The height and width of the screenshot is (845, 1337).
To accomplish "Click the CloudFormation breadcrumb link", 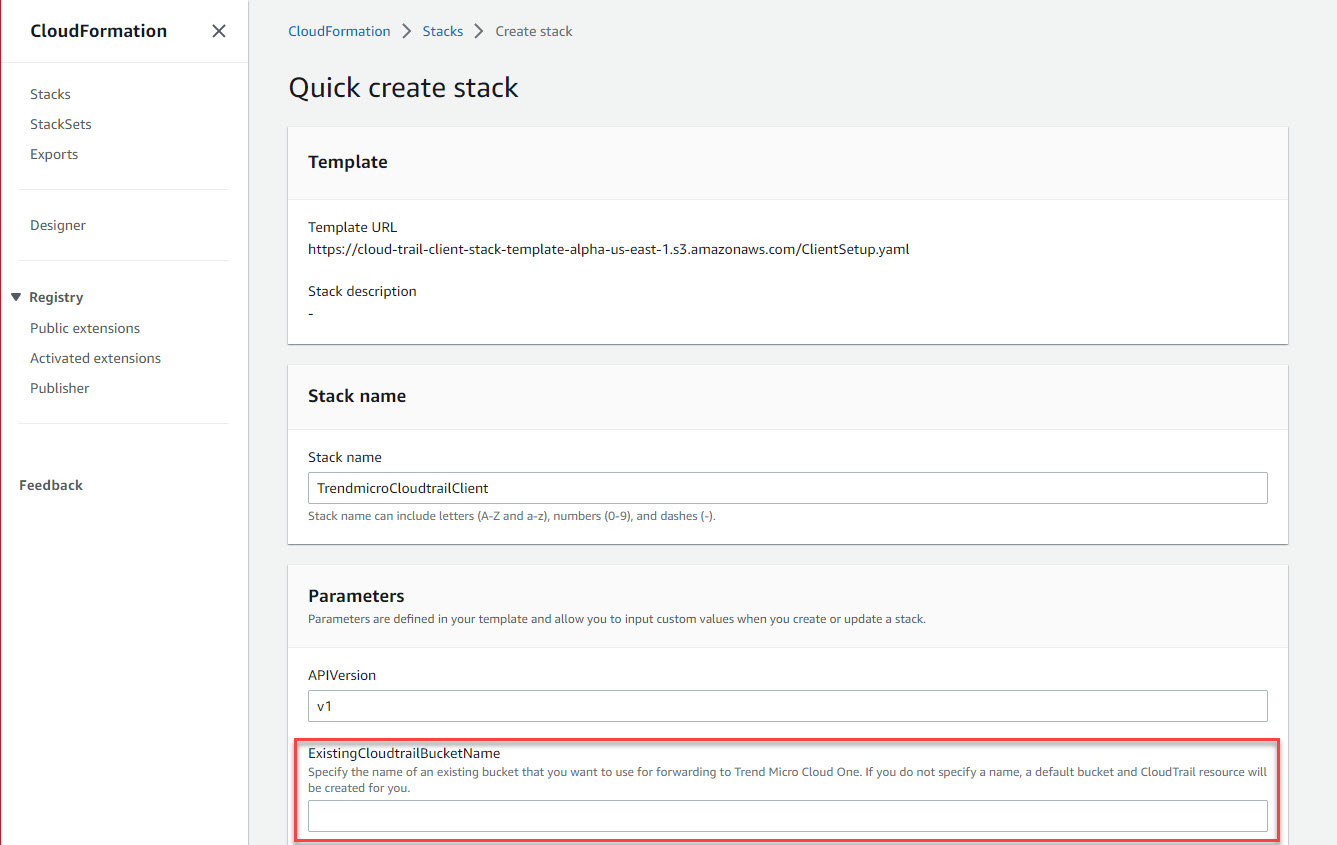I will tap(339, 31).
